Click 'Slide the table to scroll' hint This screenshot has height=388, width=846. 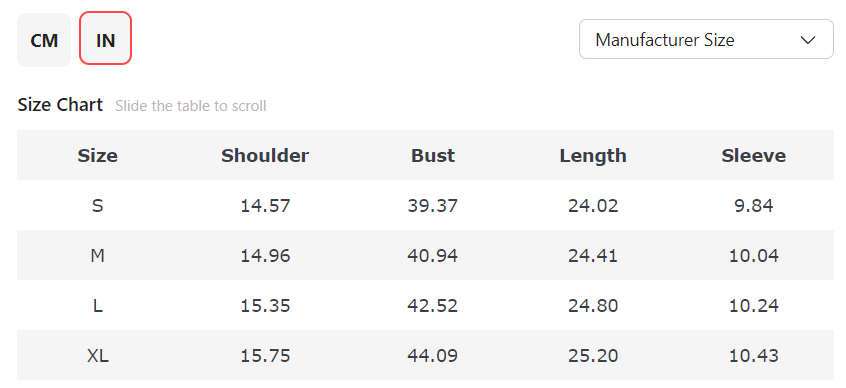click(190, 106)
